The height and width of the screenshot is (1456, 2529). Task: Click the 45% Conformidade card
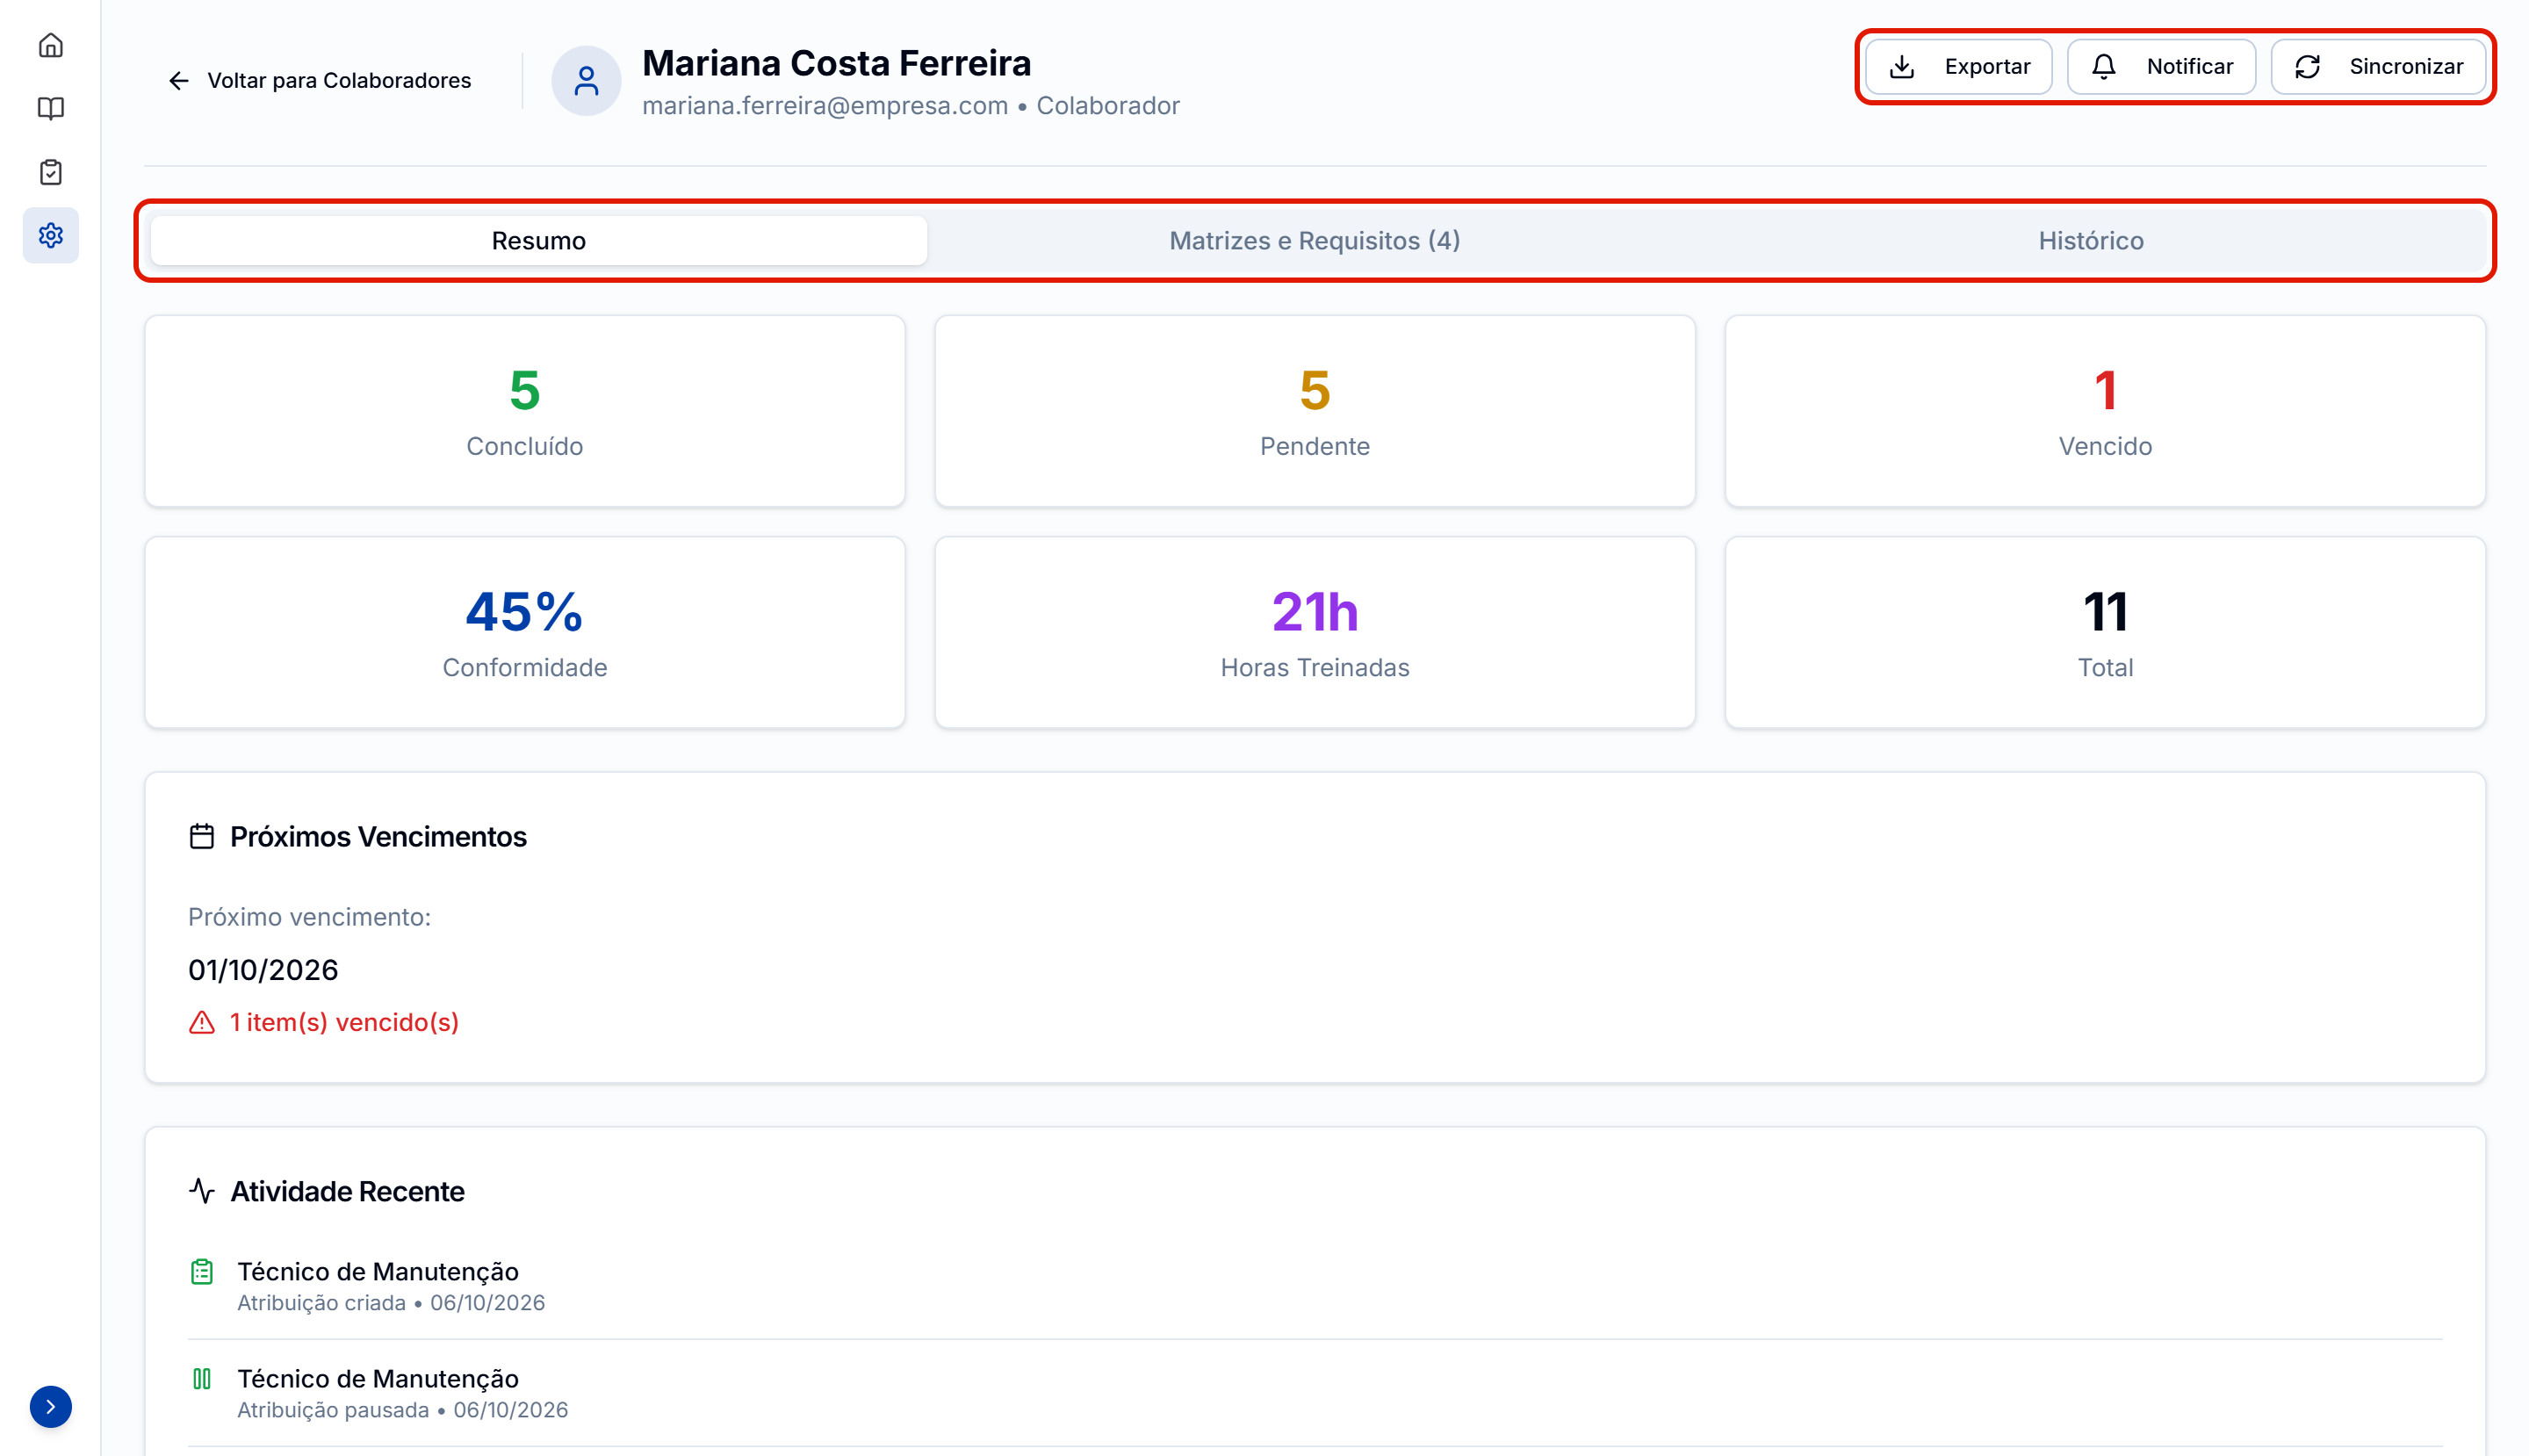point(524,632)
